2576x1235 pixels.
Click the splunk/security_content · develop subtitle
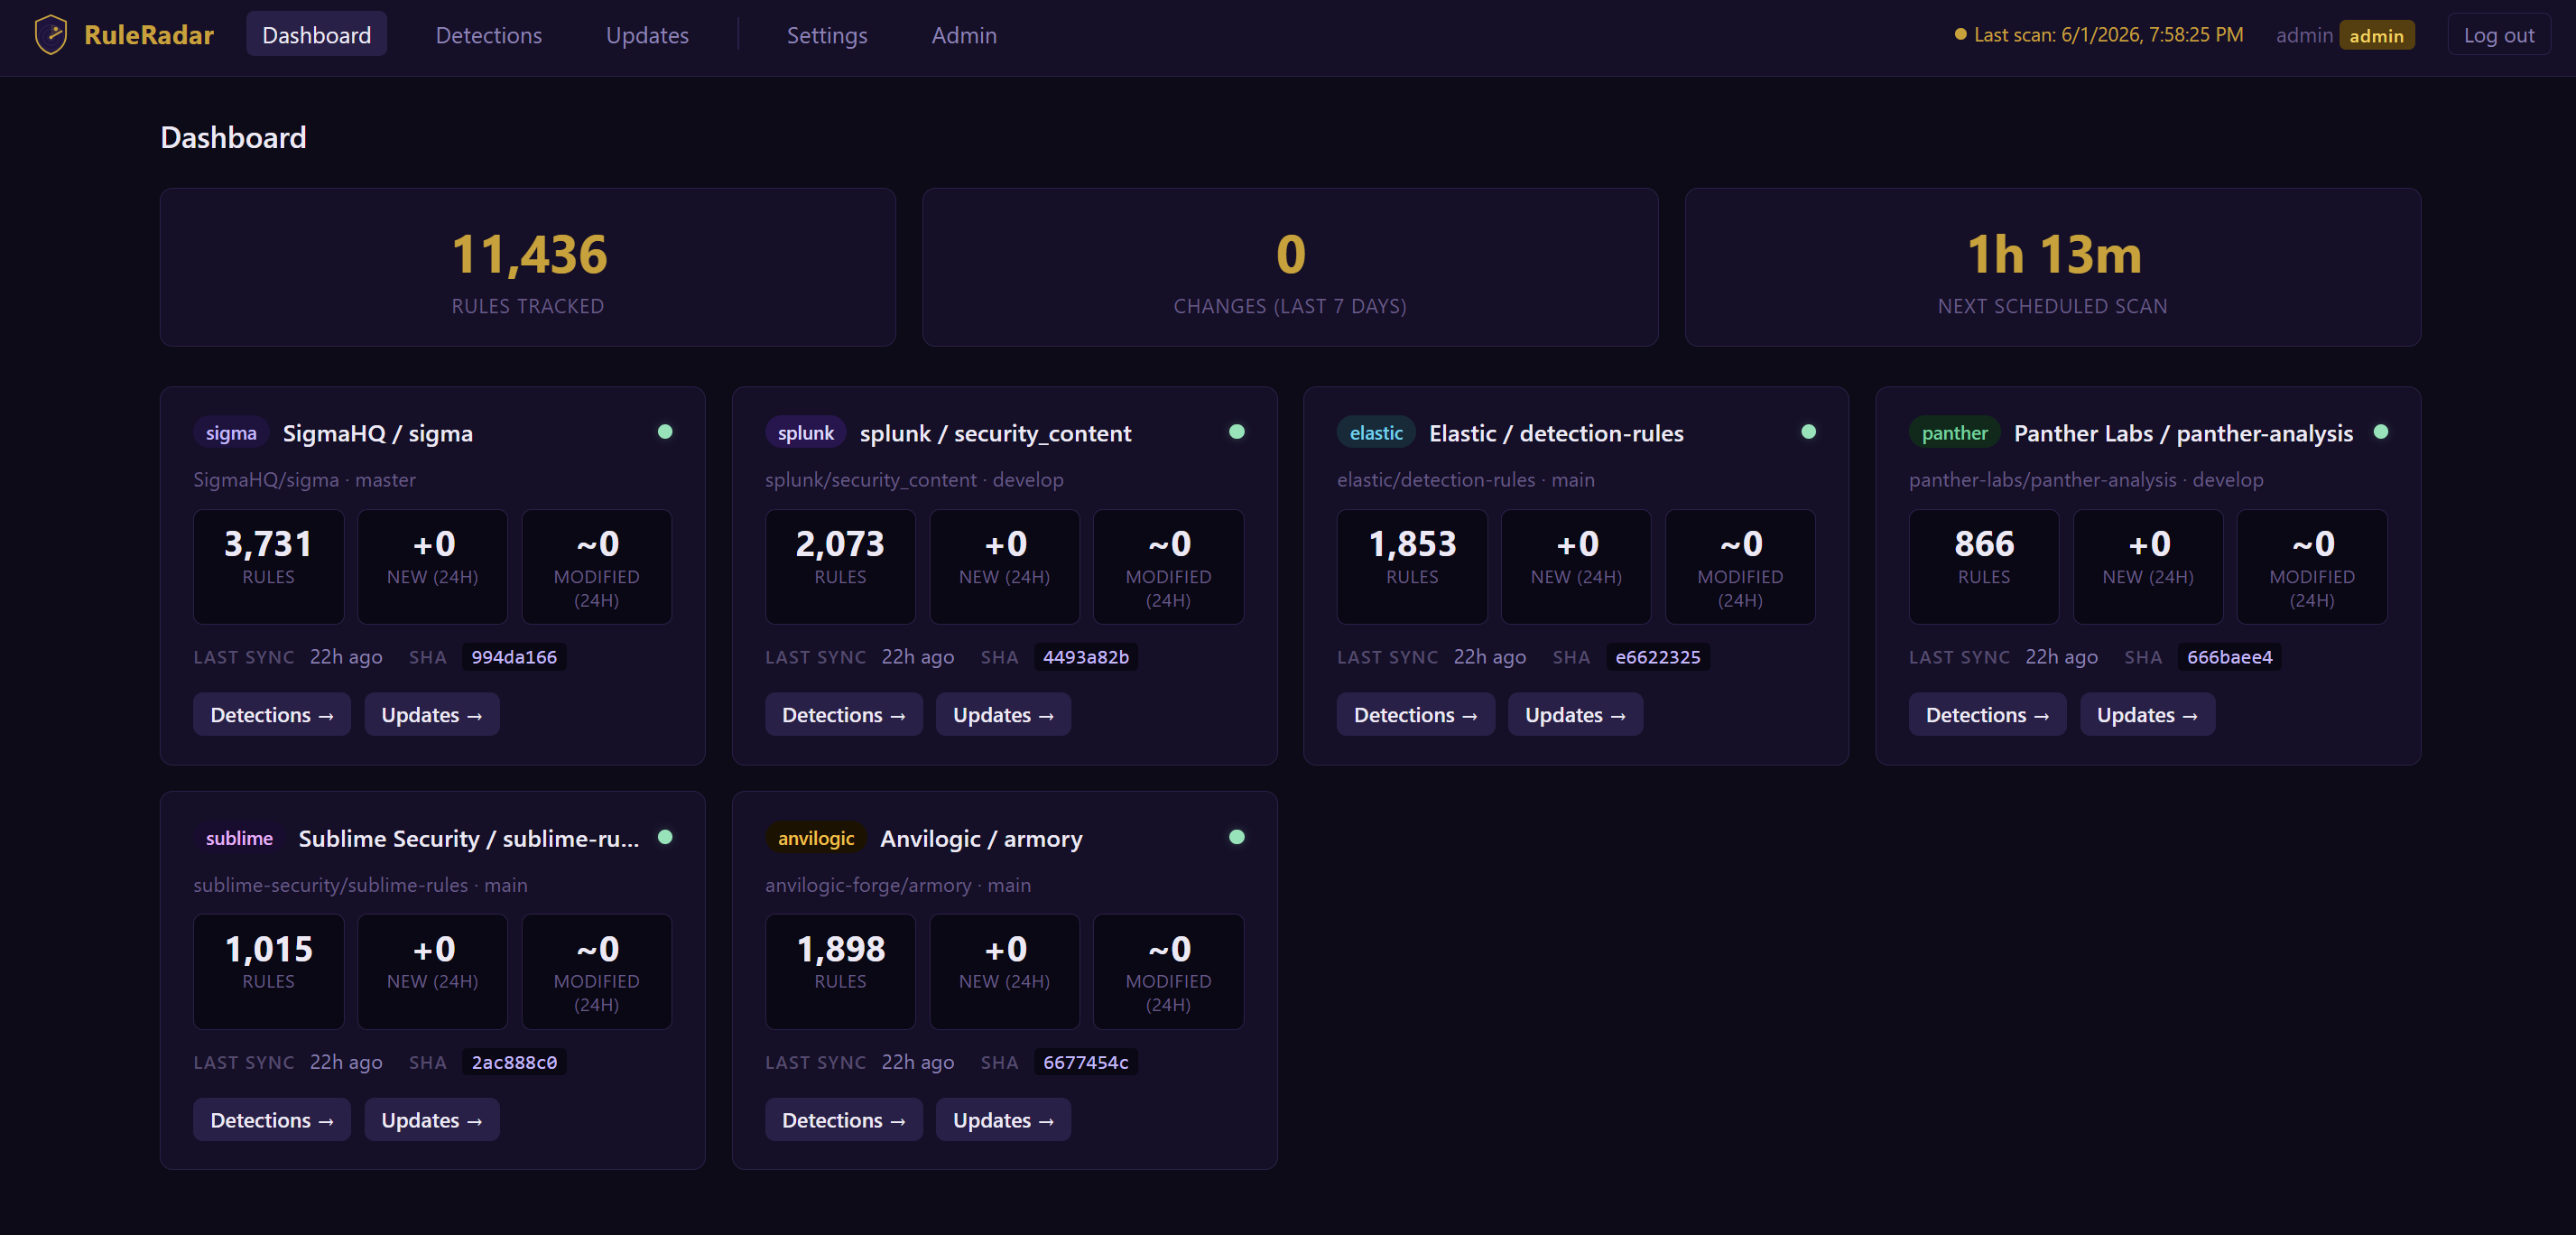click(914, 480)
